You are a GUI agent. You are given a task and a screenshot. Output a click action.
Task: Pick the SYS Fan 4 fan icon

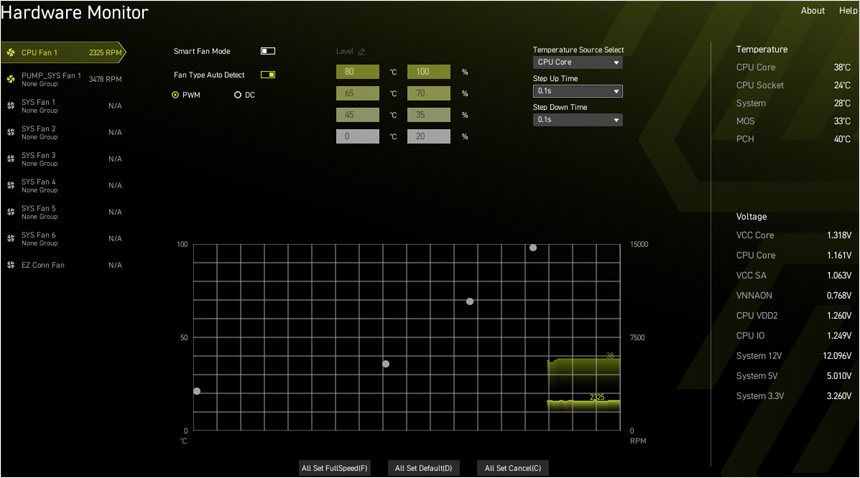[11, 185]
